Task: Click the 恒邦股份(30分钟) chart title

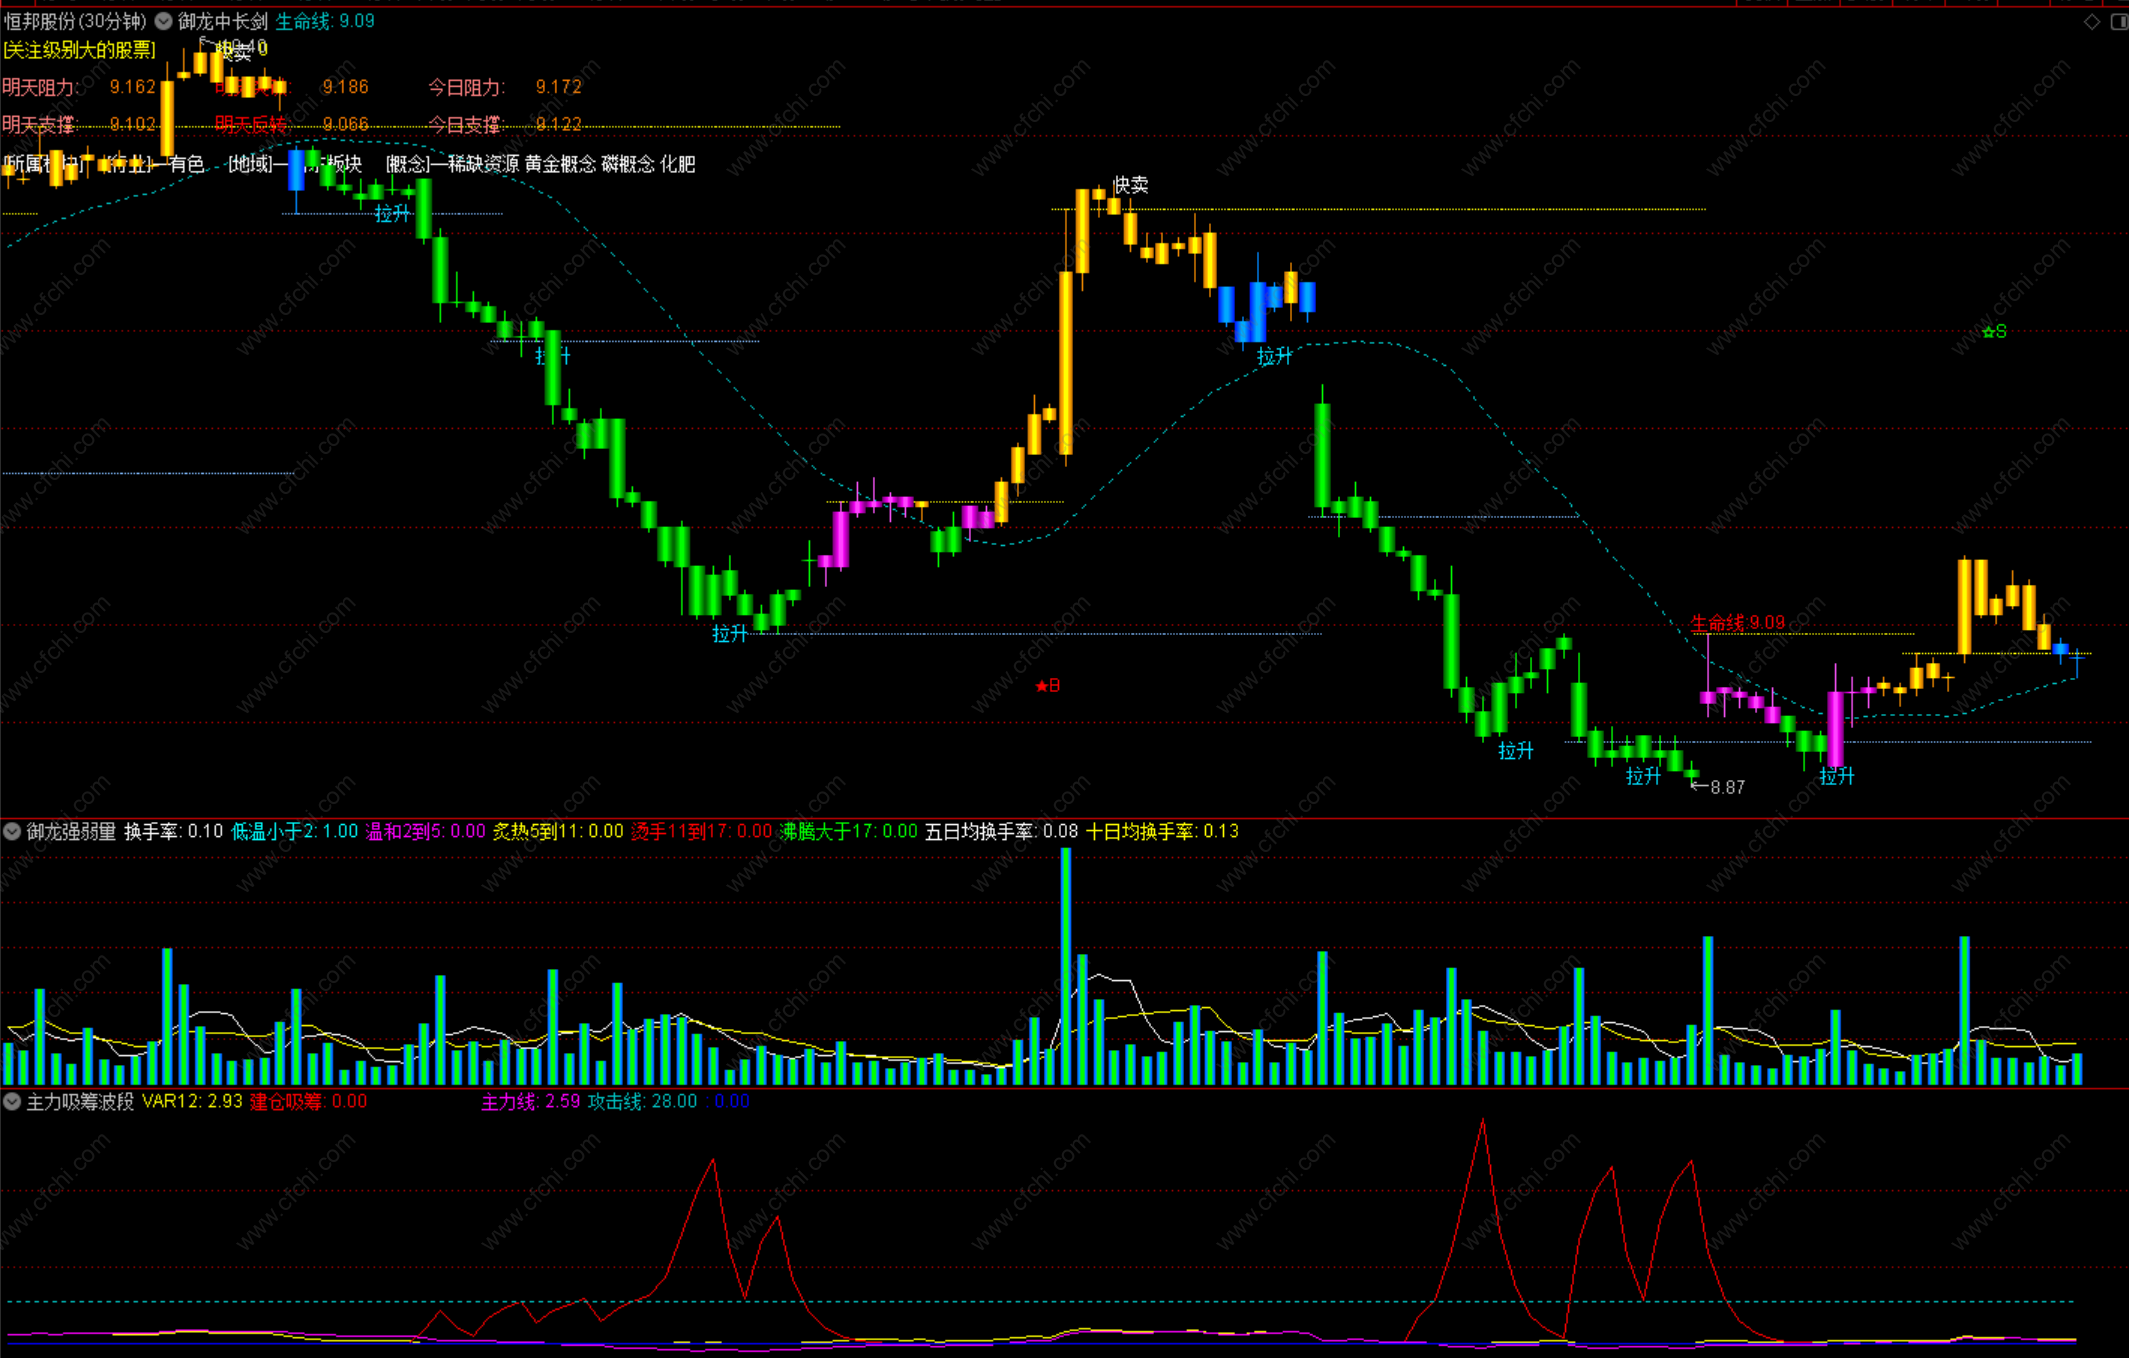Action: tap(75, 21)
